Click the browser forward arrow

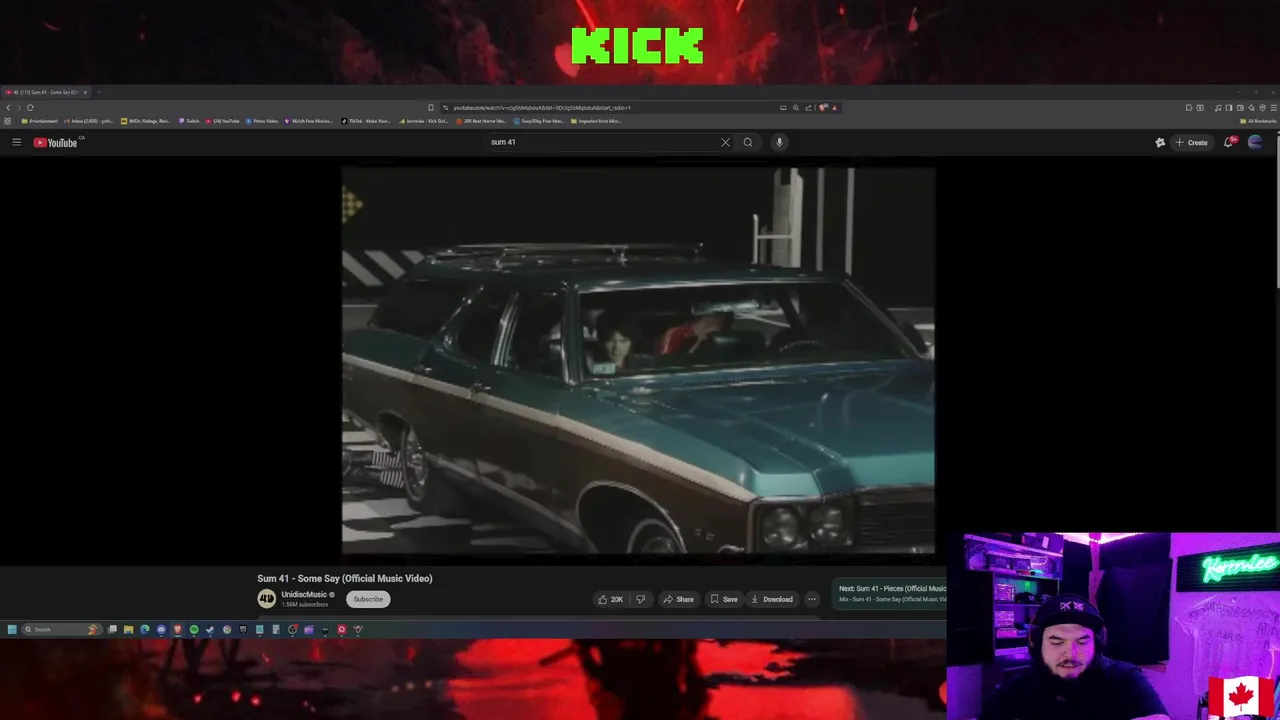tap(19, 107)
